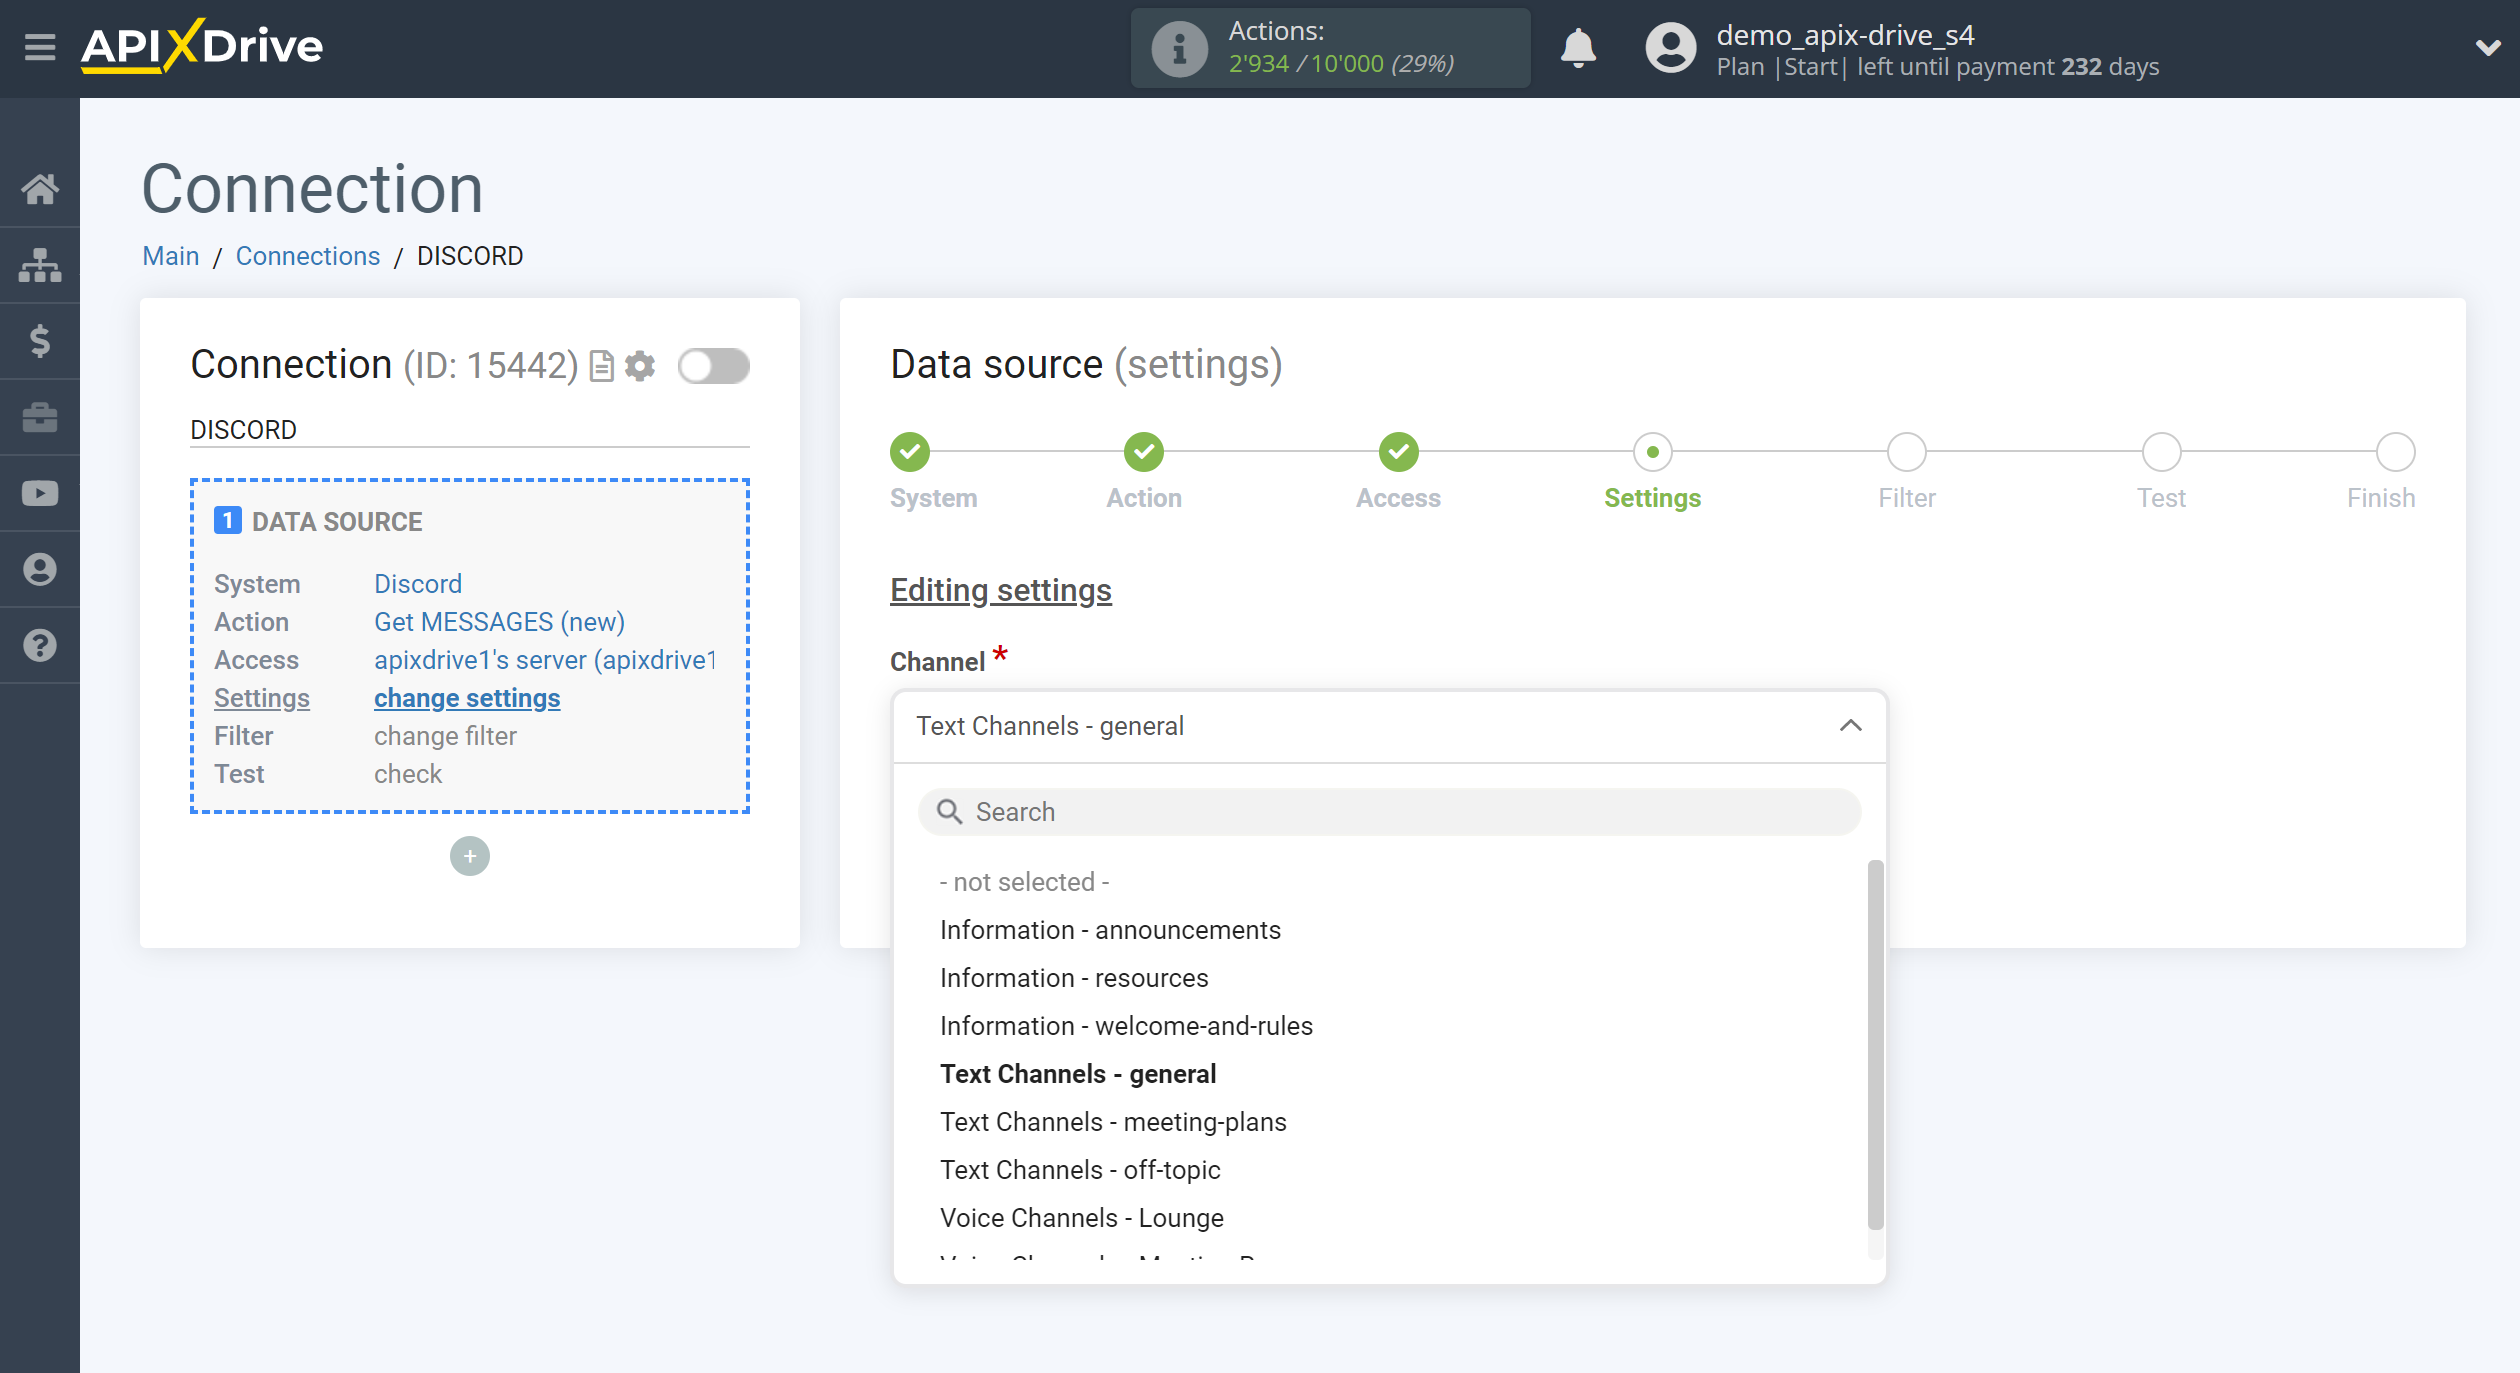This screenshot has height=1373, width=2520.
Task: Select Text Channels - meeting-plans channel
Action: [x=1113, y=1122]
